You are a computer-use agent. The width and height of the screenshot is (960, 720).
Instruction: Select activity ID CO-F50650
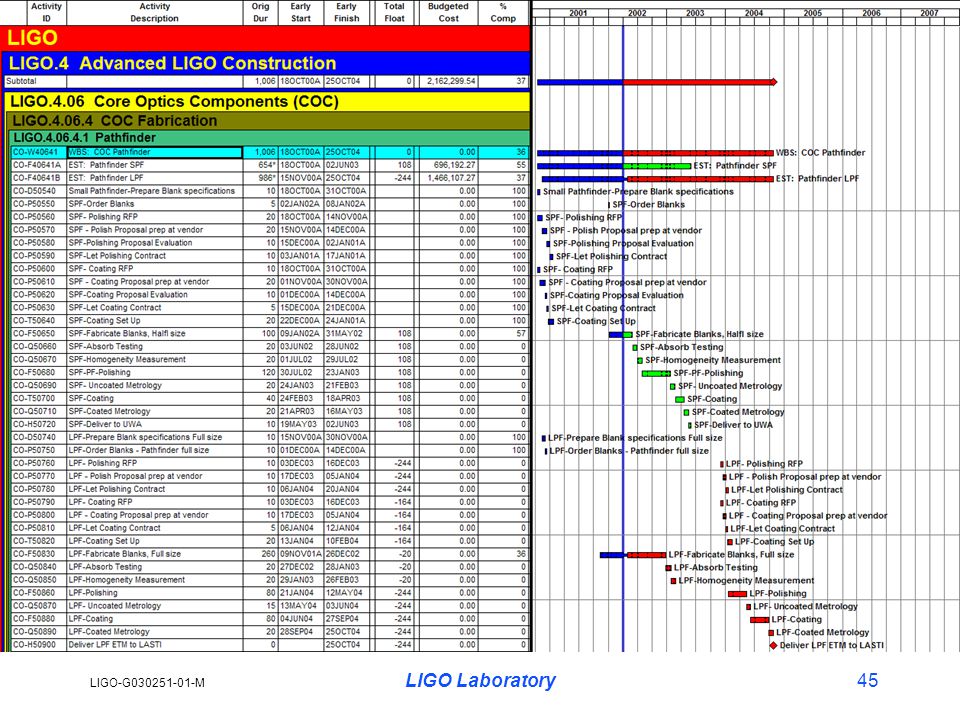(x=34, y=333)
